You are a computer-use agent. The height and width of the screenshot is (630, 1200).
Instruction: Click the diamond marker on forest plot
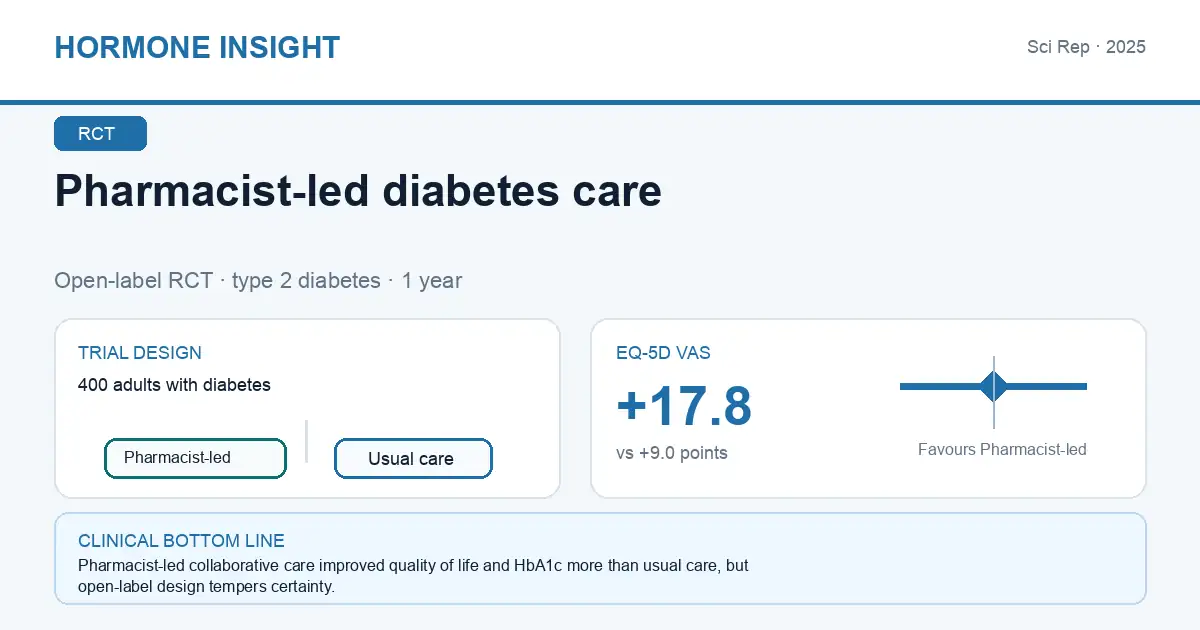(994, 386)
